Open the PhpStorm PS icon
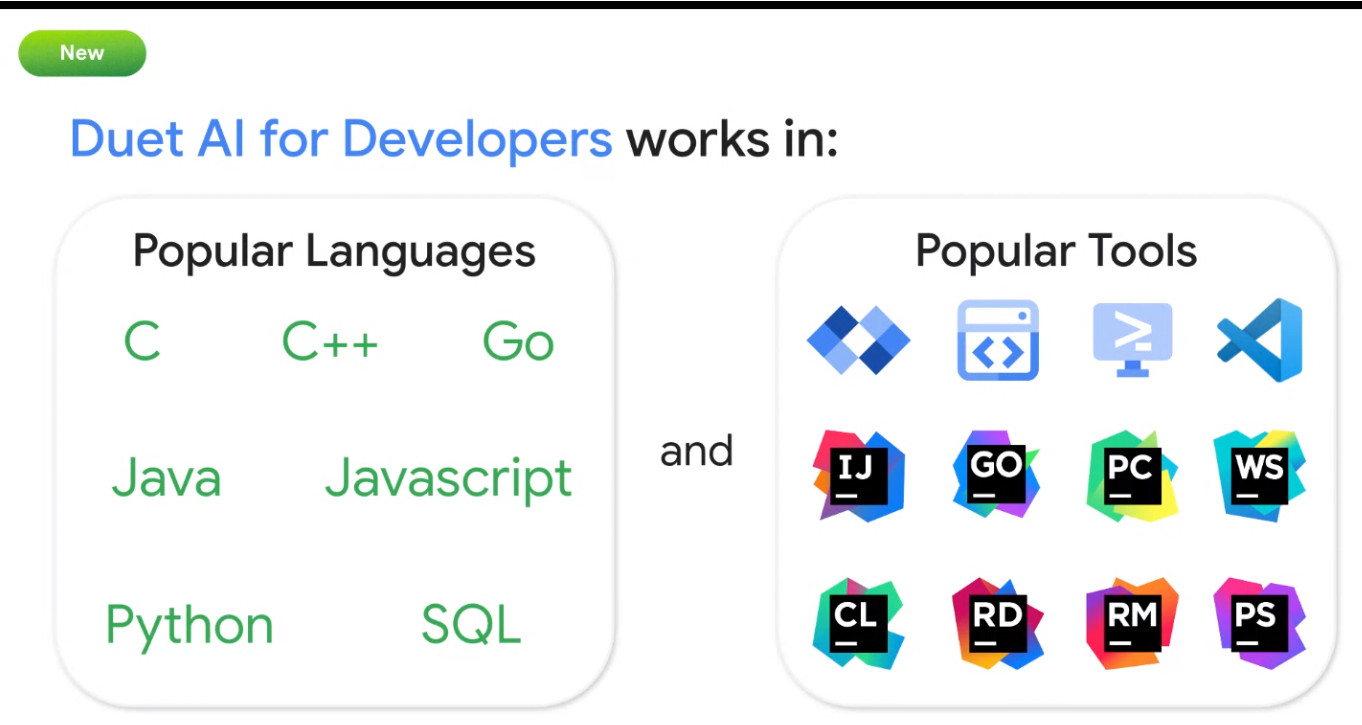Viewport: 1362px width, 725px height. pyautogui.click(x=1260, y=623)
